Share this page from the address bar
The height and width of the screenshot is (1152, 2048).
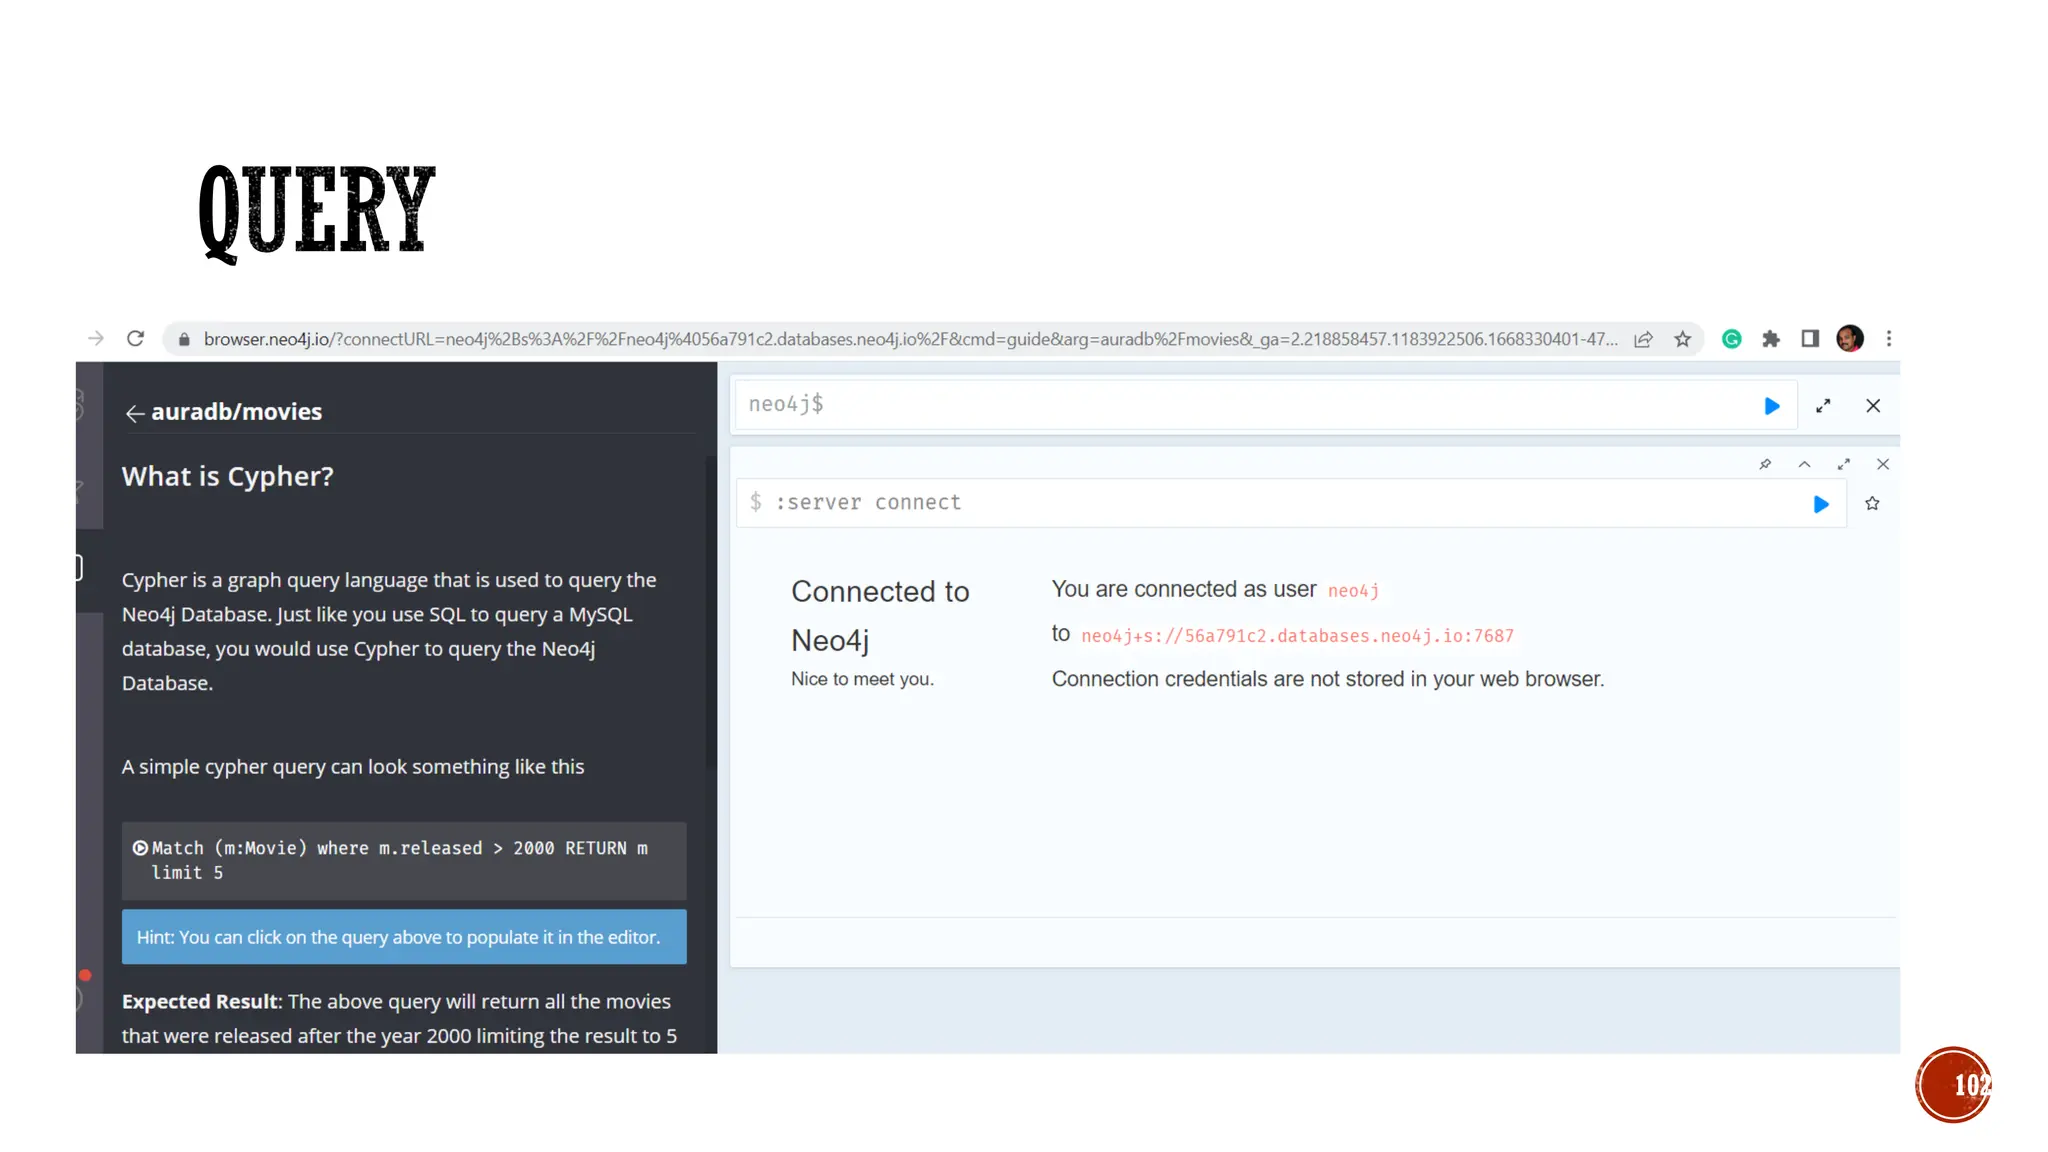tap(1643, 339)
